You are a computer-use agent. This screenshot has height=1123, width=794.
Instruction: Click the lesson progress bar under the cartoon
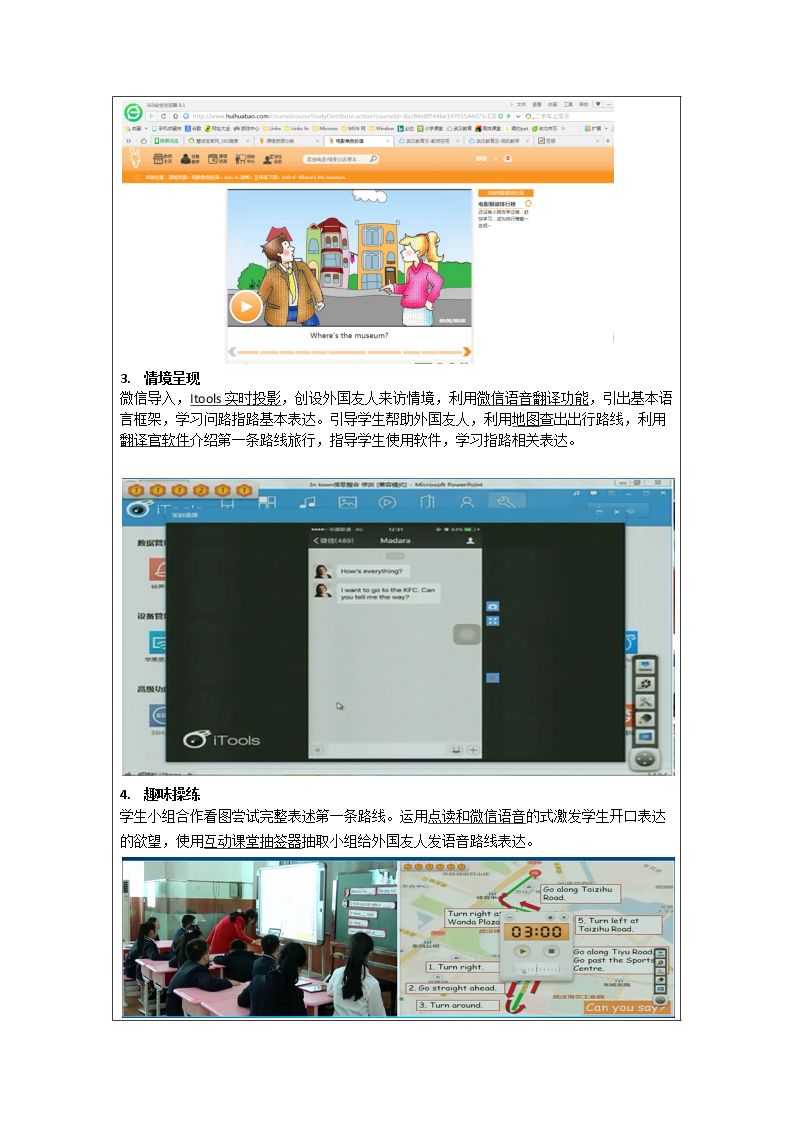[x=349, y=352]
